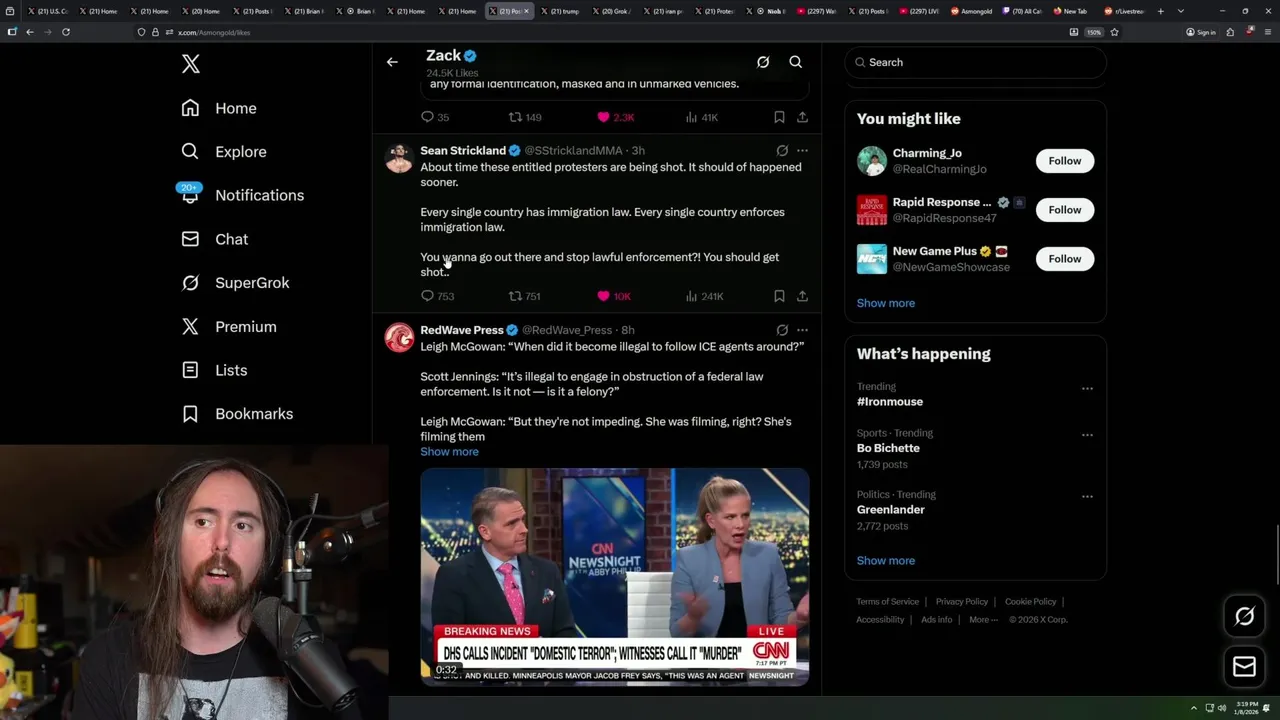
Task: Share the post with 41K views
Action: [802, 117]
